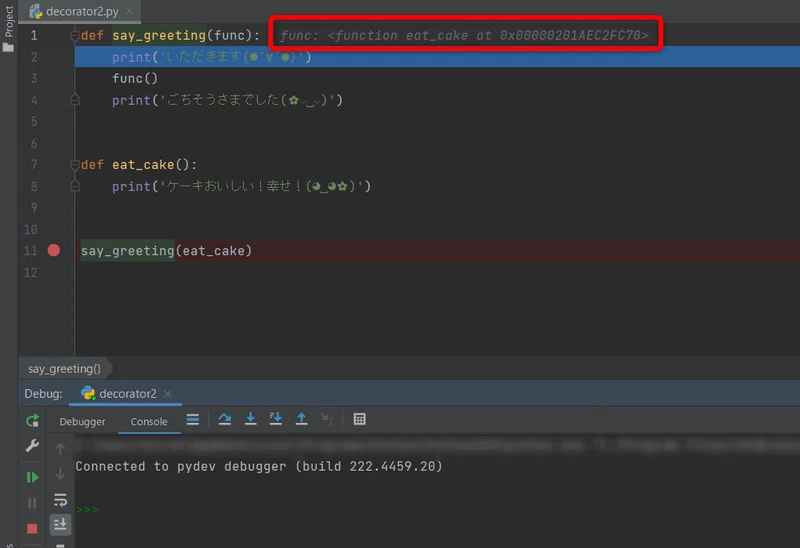Click the Step Into icon

click(x=251, y=419)
